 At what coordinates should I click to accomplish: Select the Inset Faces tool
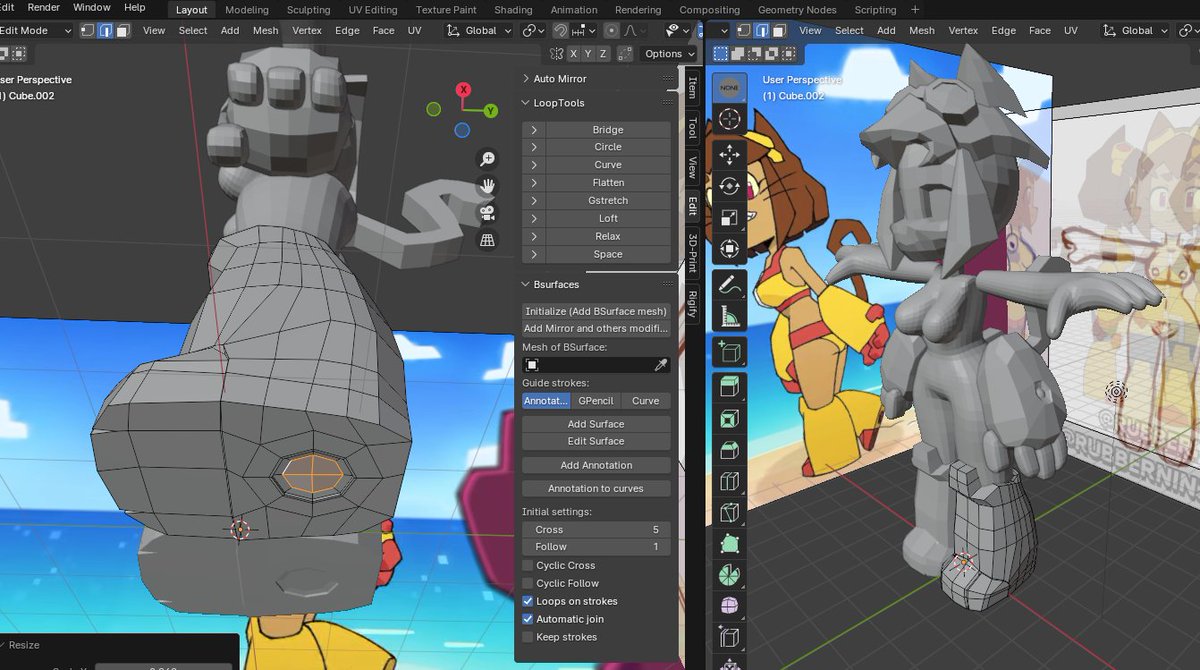729,419
